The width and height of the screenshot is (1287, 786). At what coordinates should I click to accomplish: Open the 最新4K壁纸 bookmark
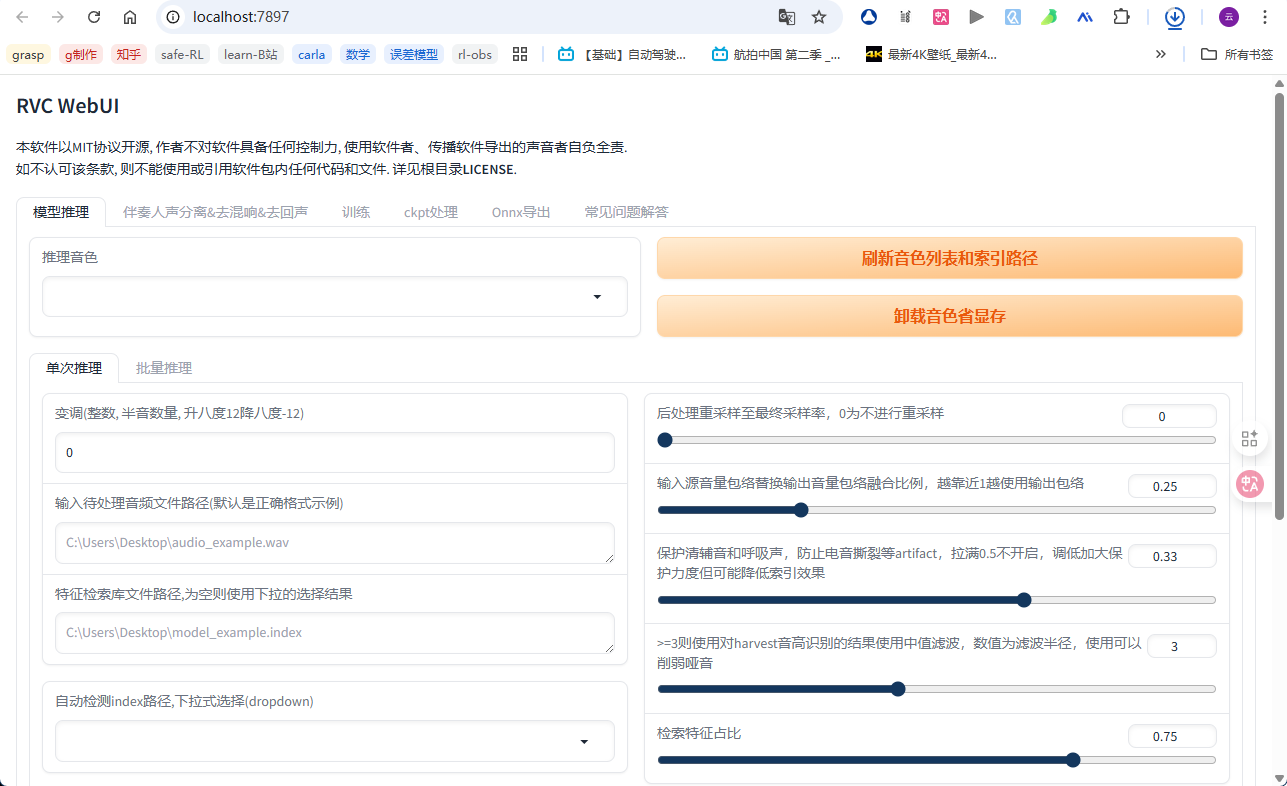point(932,54)
